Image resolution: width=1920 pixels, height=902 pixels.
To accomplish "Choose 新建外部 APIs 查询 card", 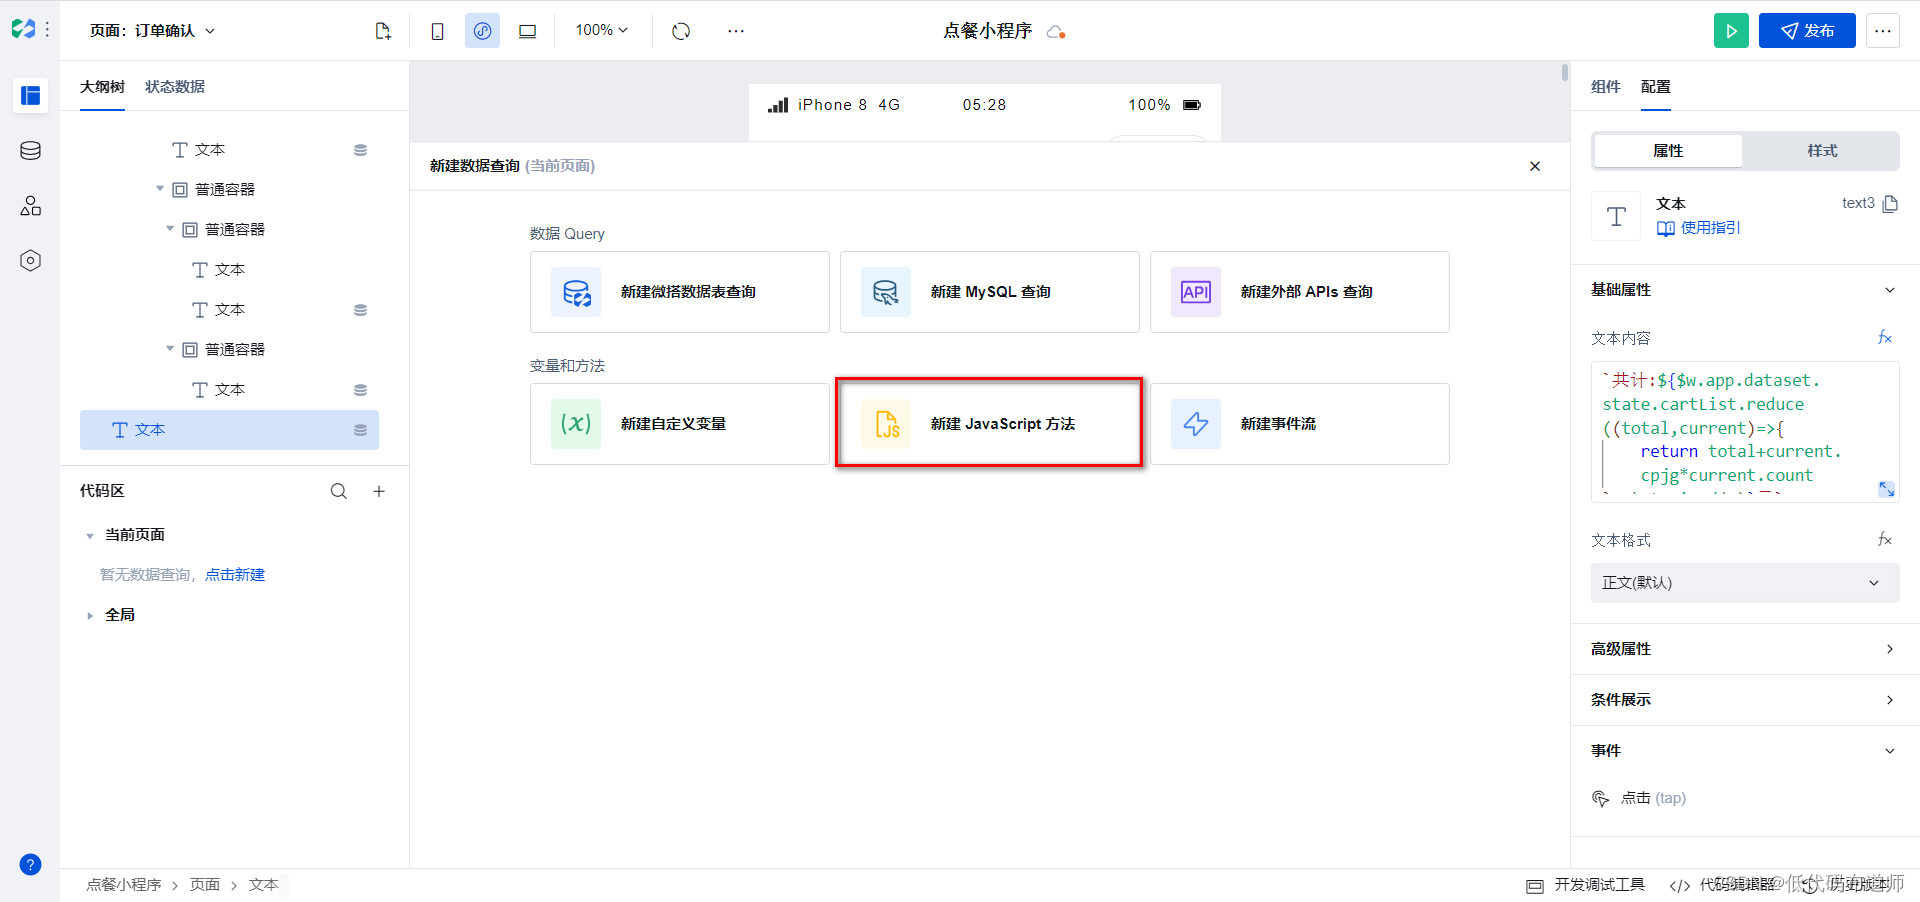I will tap(1300, 292).
